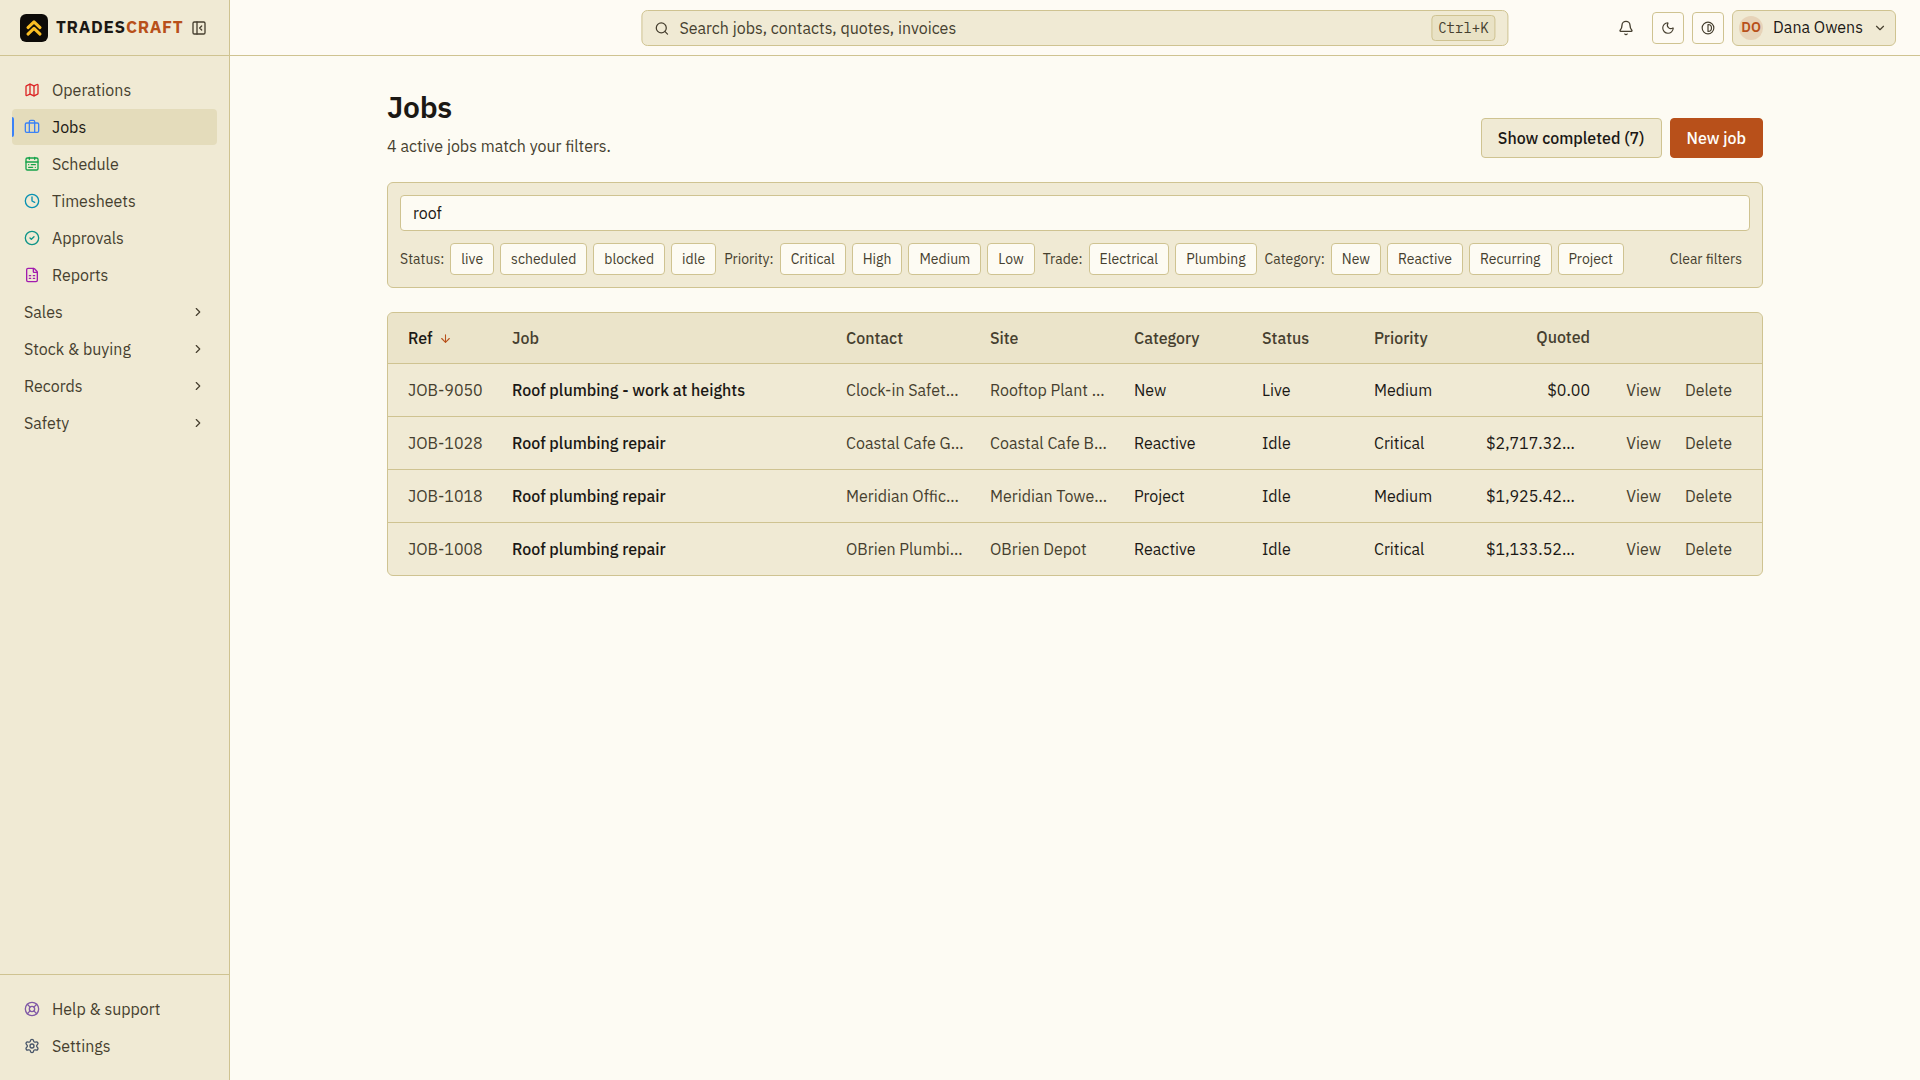Open Timesheets from the sidebar
Screen dimensions: 1920x1080
pyautogui.click(x=114, y=201)
